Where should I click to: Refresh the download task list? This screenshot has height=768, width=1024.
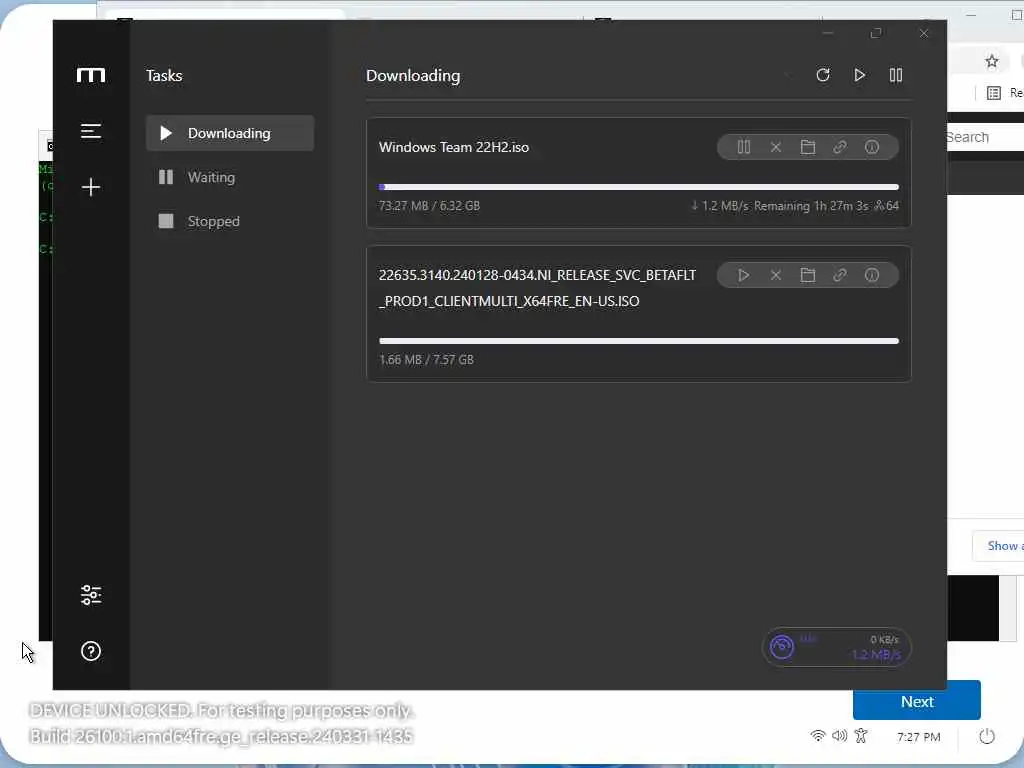[x=823, y=75]
